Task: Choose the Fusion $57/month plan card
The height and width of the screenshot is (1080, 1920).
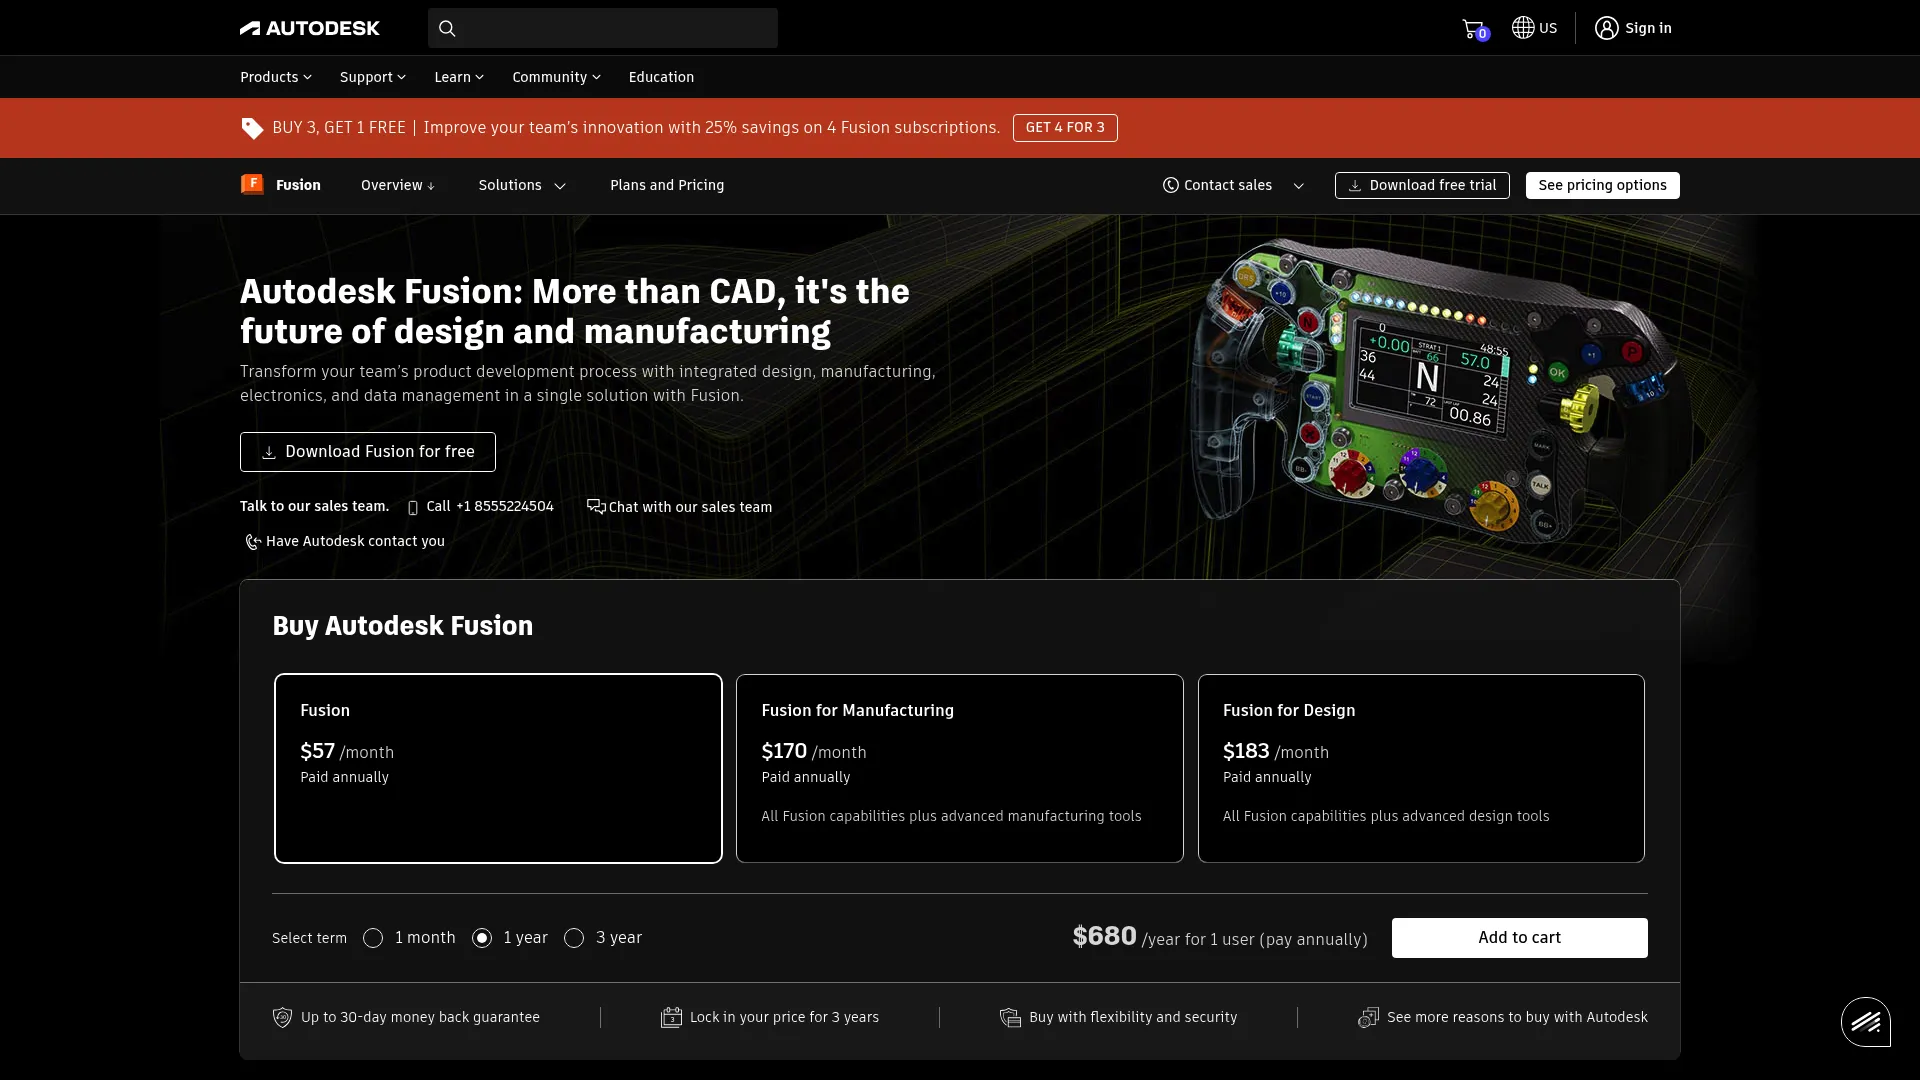Action: pos(498,768)
